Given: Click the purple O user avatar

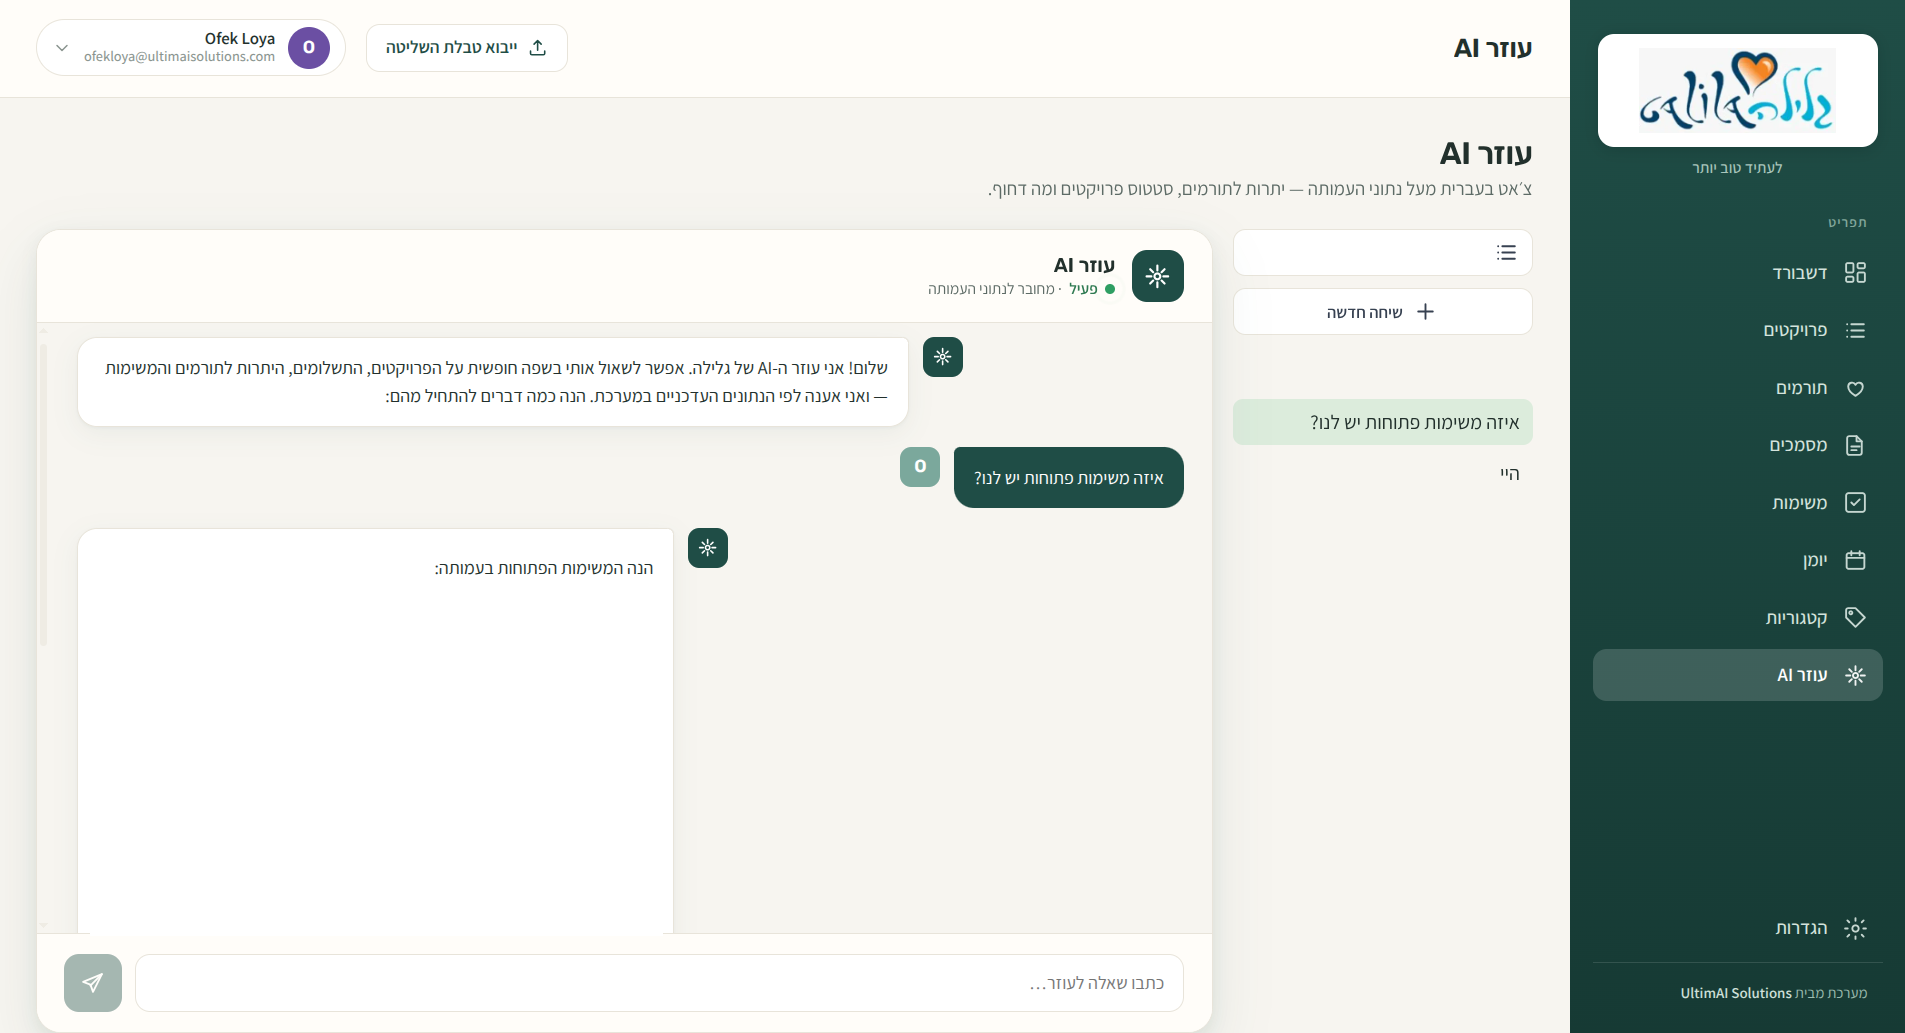Looking at the screenshot, I should pyautogui.click(x=309, y=48).
